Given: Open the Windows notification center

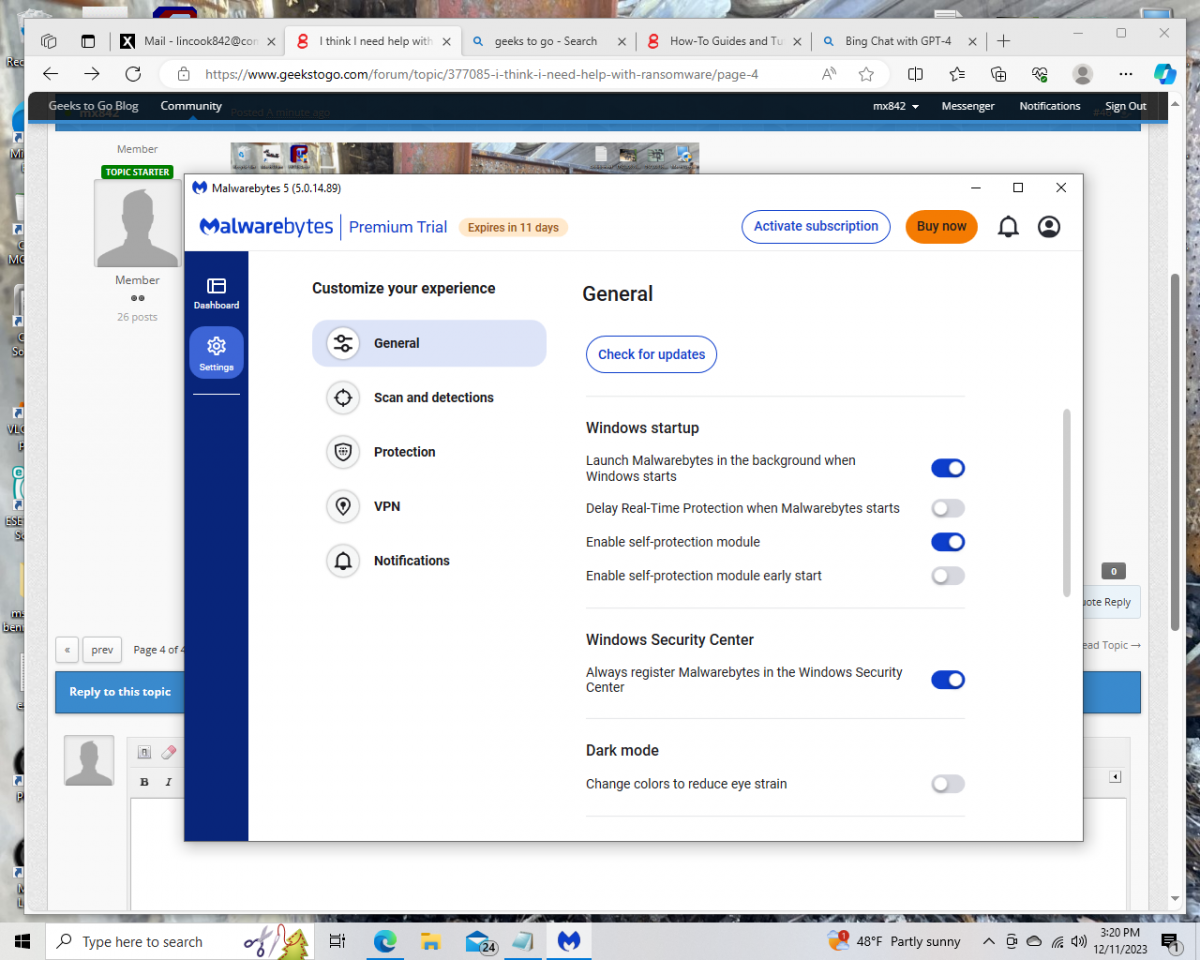Looking at the screenshot, I should [1169, 941].
